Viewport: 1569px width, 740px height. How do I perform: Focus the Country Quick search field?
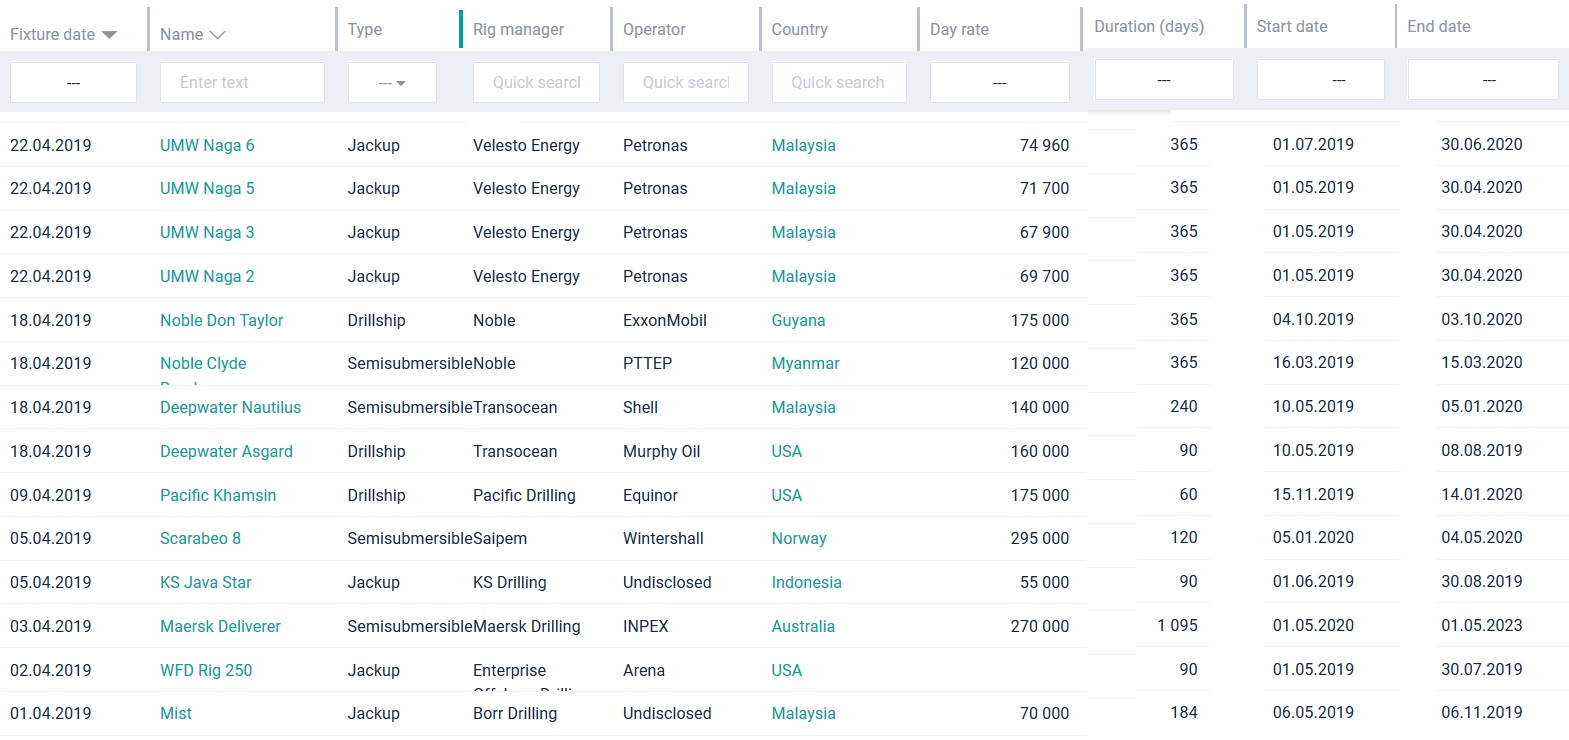pos(838,83)
